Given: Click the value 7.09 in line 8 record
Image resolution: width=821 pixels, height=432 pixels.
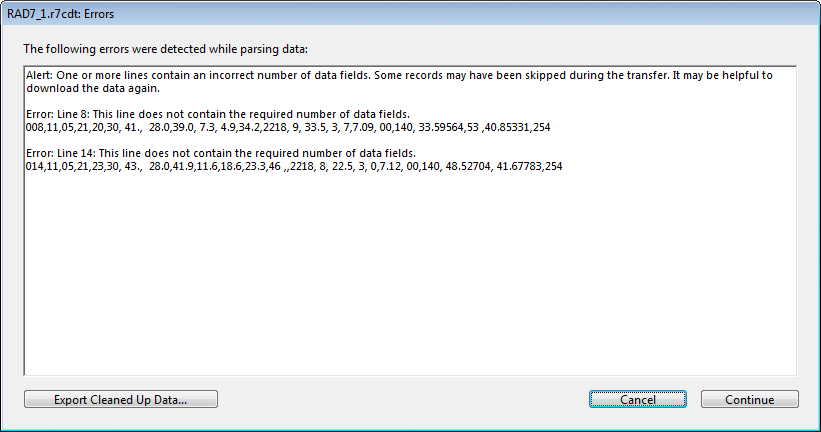Looking at the screenshot, I should (x=363, y=127).
